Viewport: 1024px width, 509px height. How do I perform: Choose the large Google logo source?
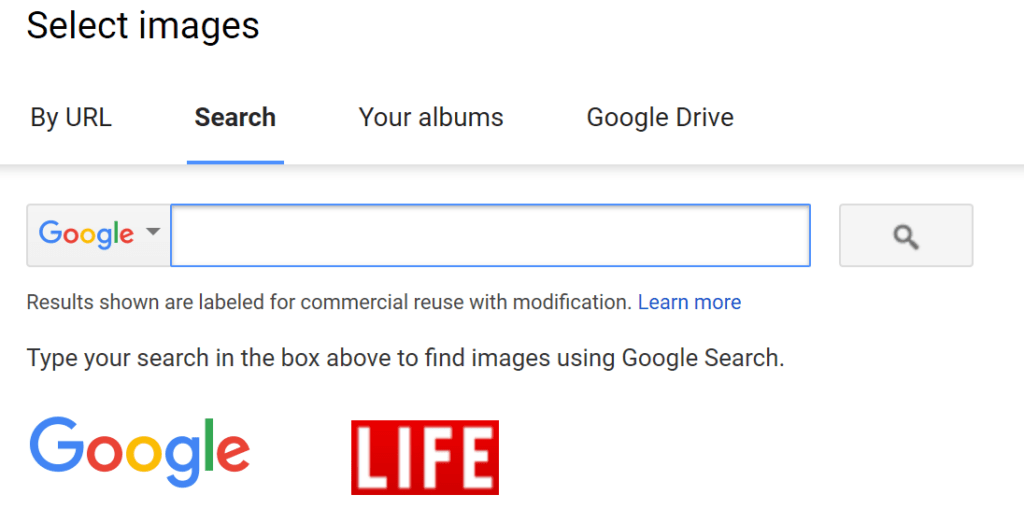click(x=139, y=452)
